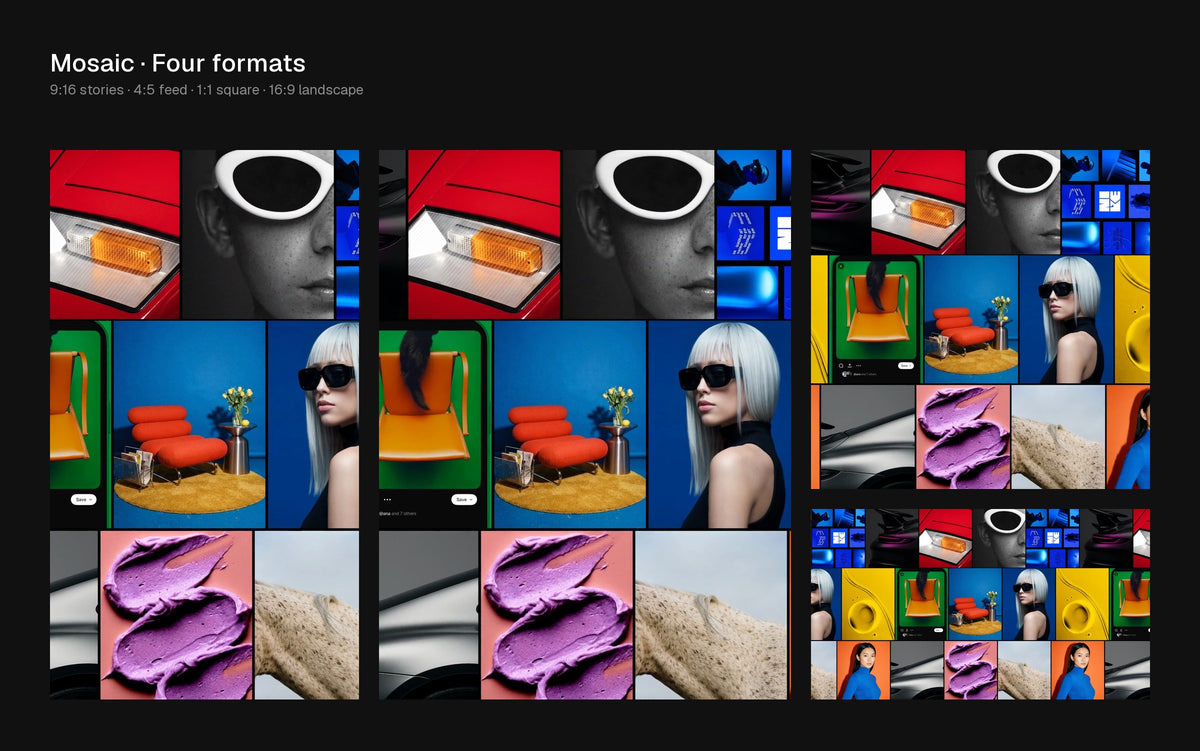The height and width of the screenshot is (751, 1200).
Task: Select woman in blue sweater in square mosaic
Action: click(x=1128, y=437)
